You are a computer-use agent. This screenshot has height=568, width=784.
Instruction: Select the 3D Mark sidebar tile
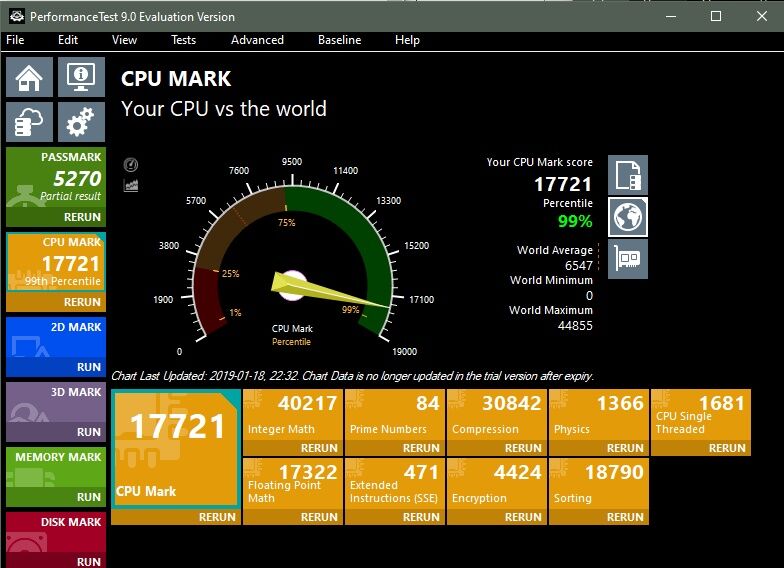(56, 402)
